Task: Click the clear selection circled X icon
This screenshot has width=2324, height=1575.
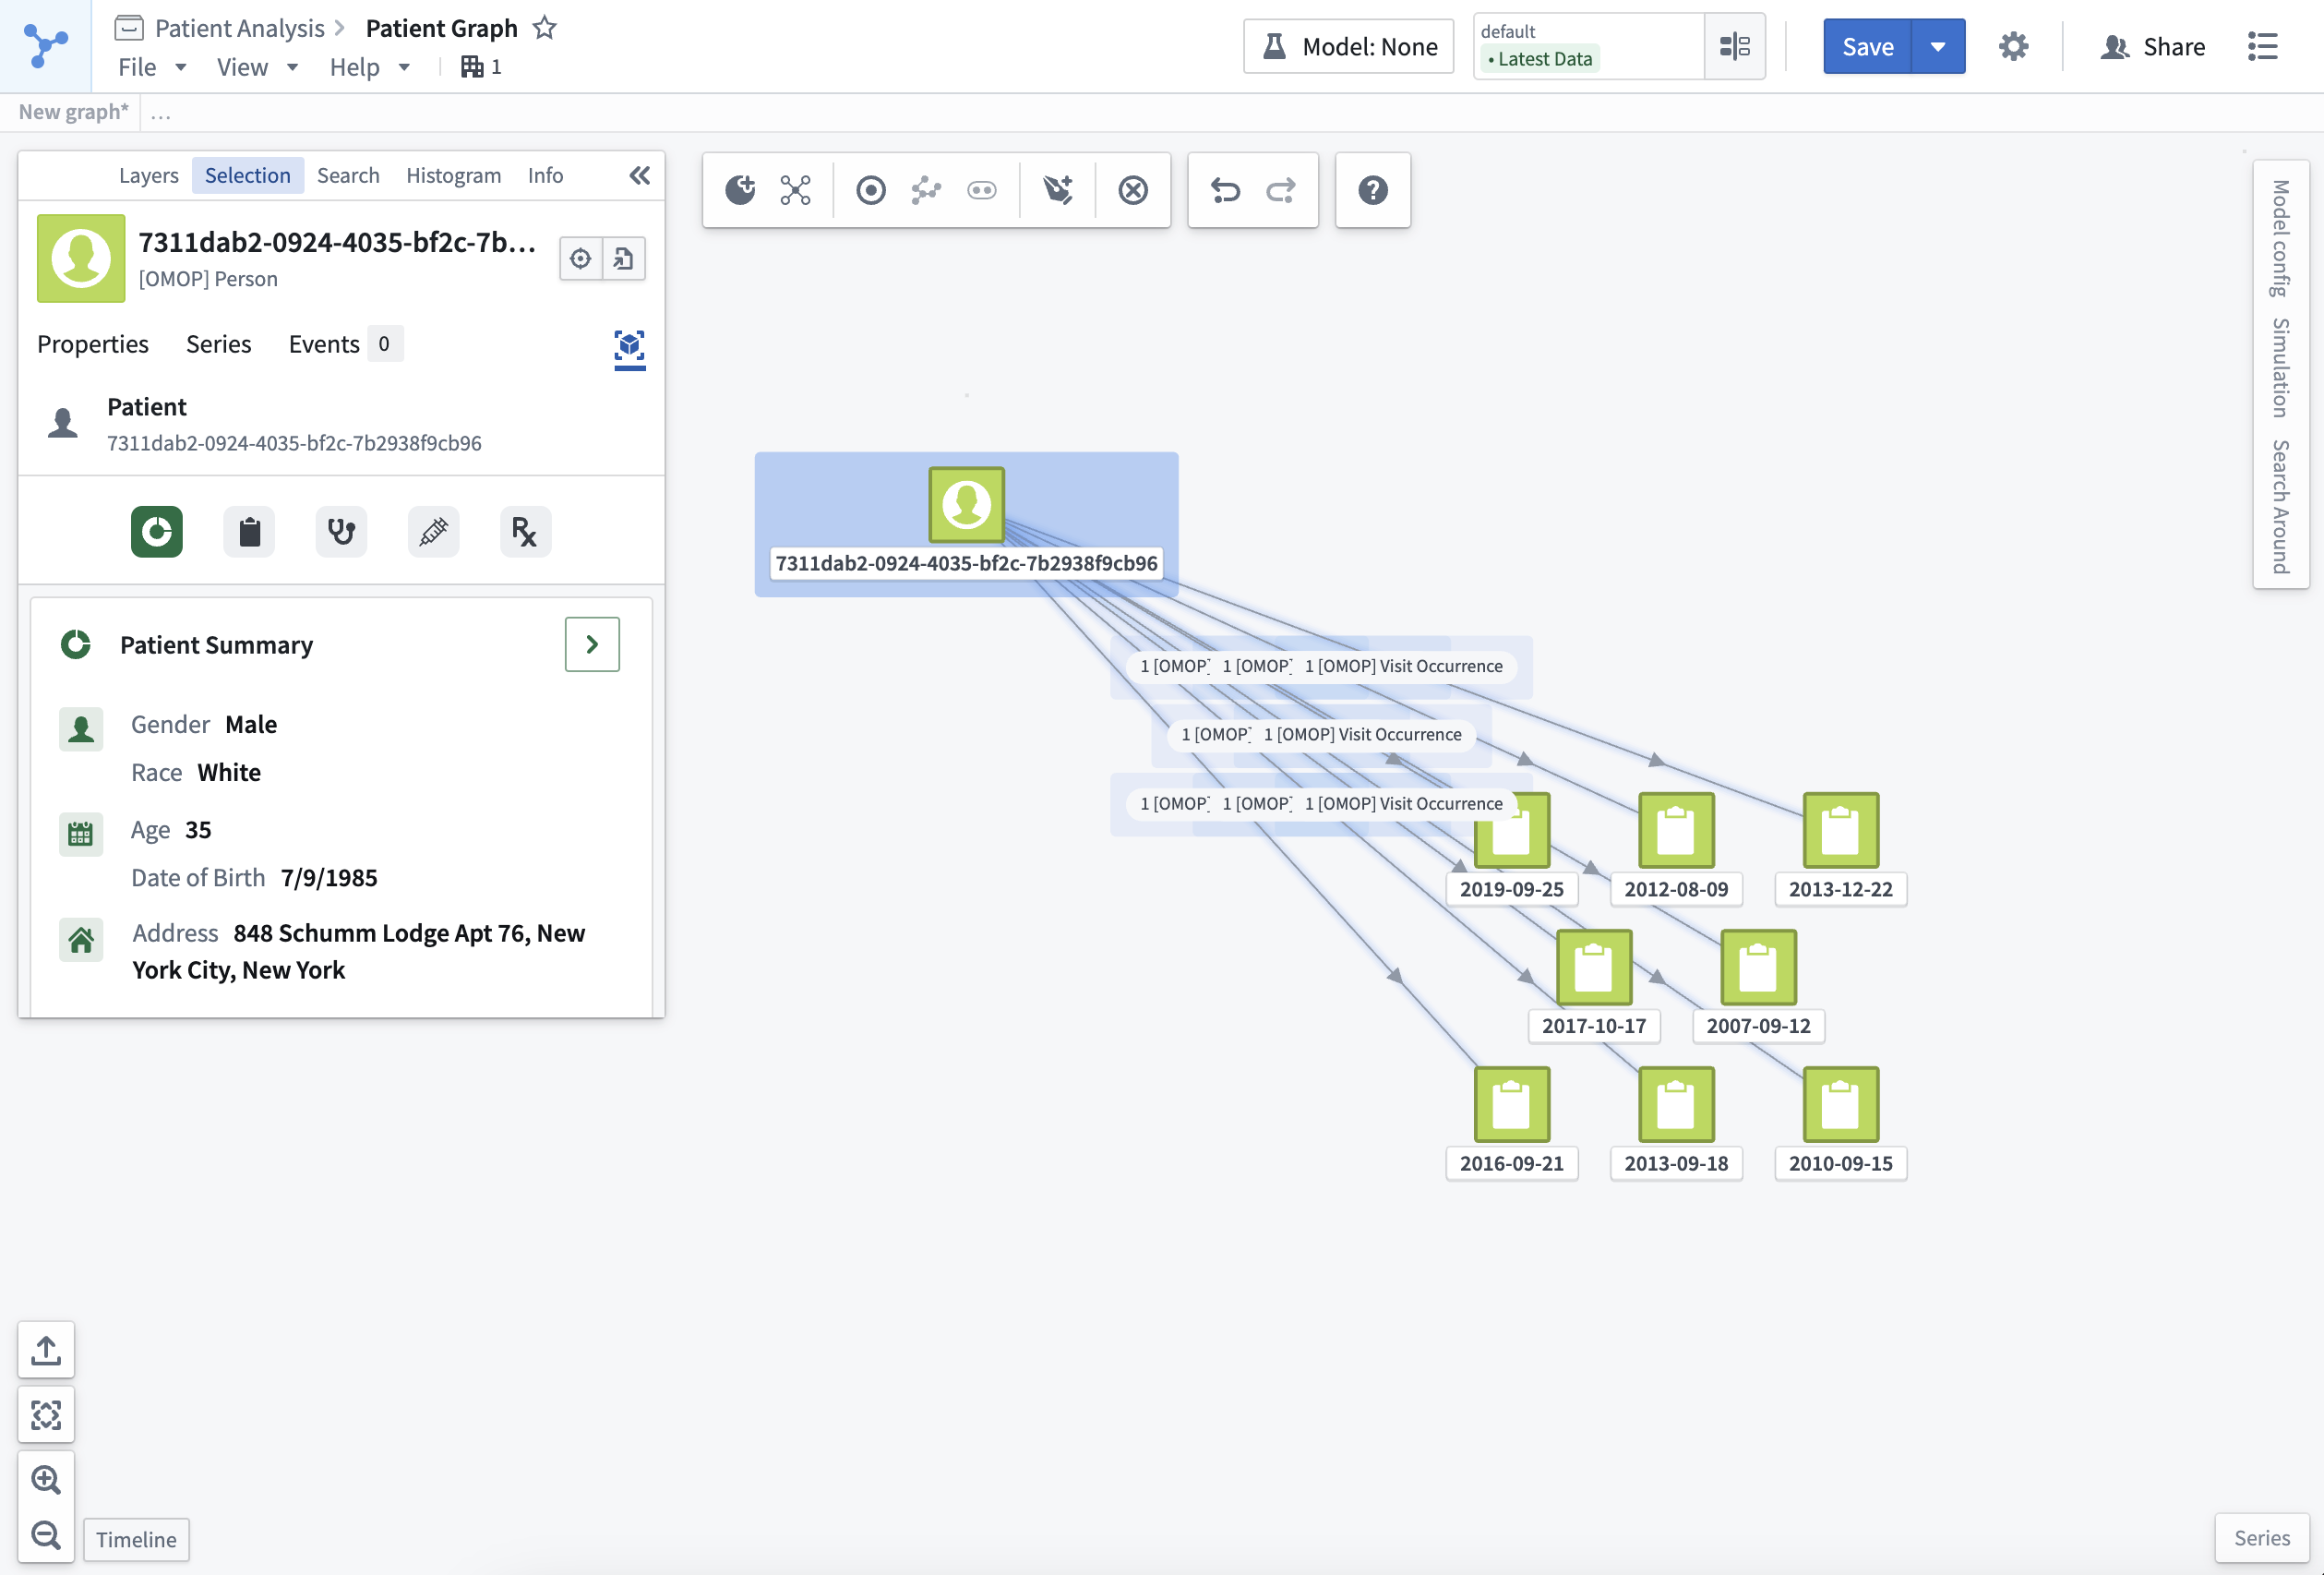Action: pyautogui.click(x=1132, y=190)
